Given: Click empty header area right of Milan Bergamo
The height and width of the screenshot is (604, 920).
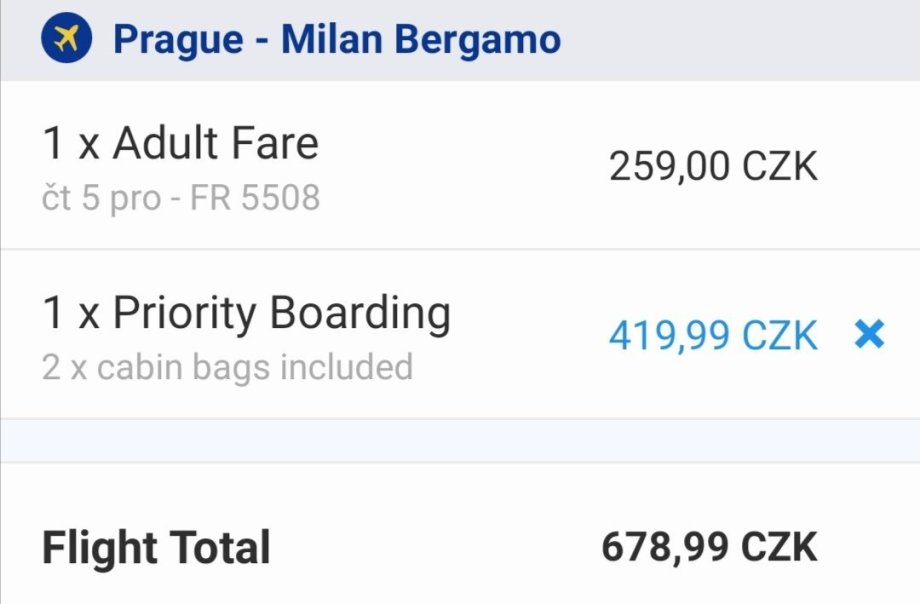Looking at the screenshot, I should (x=740, y=40).
